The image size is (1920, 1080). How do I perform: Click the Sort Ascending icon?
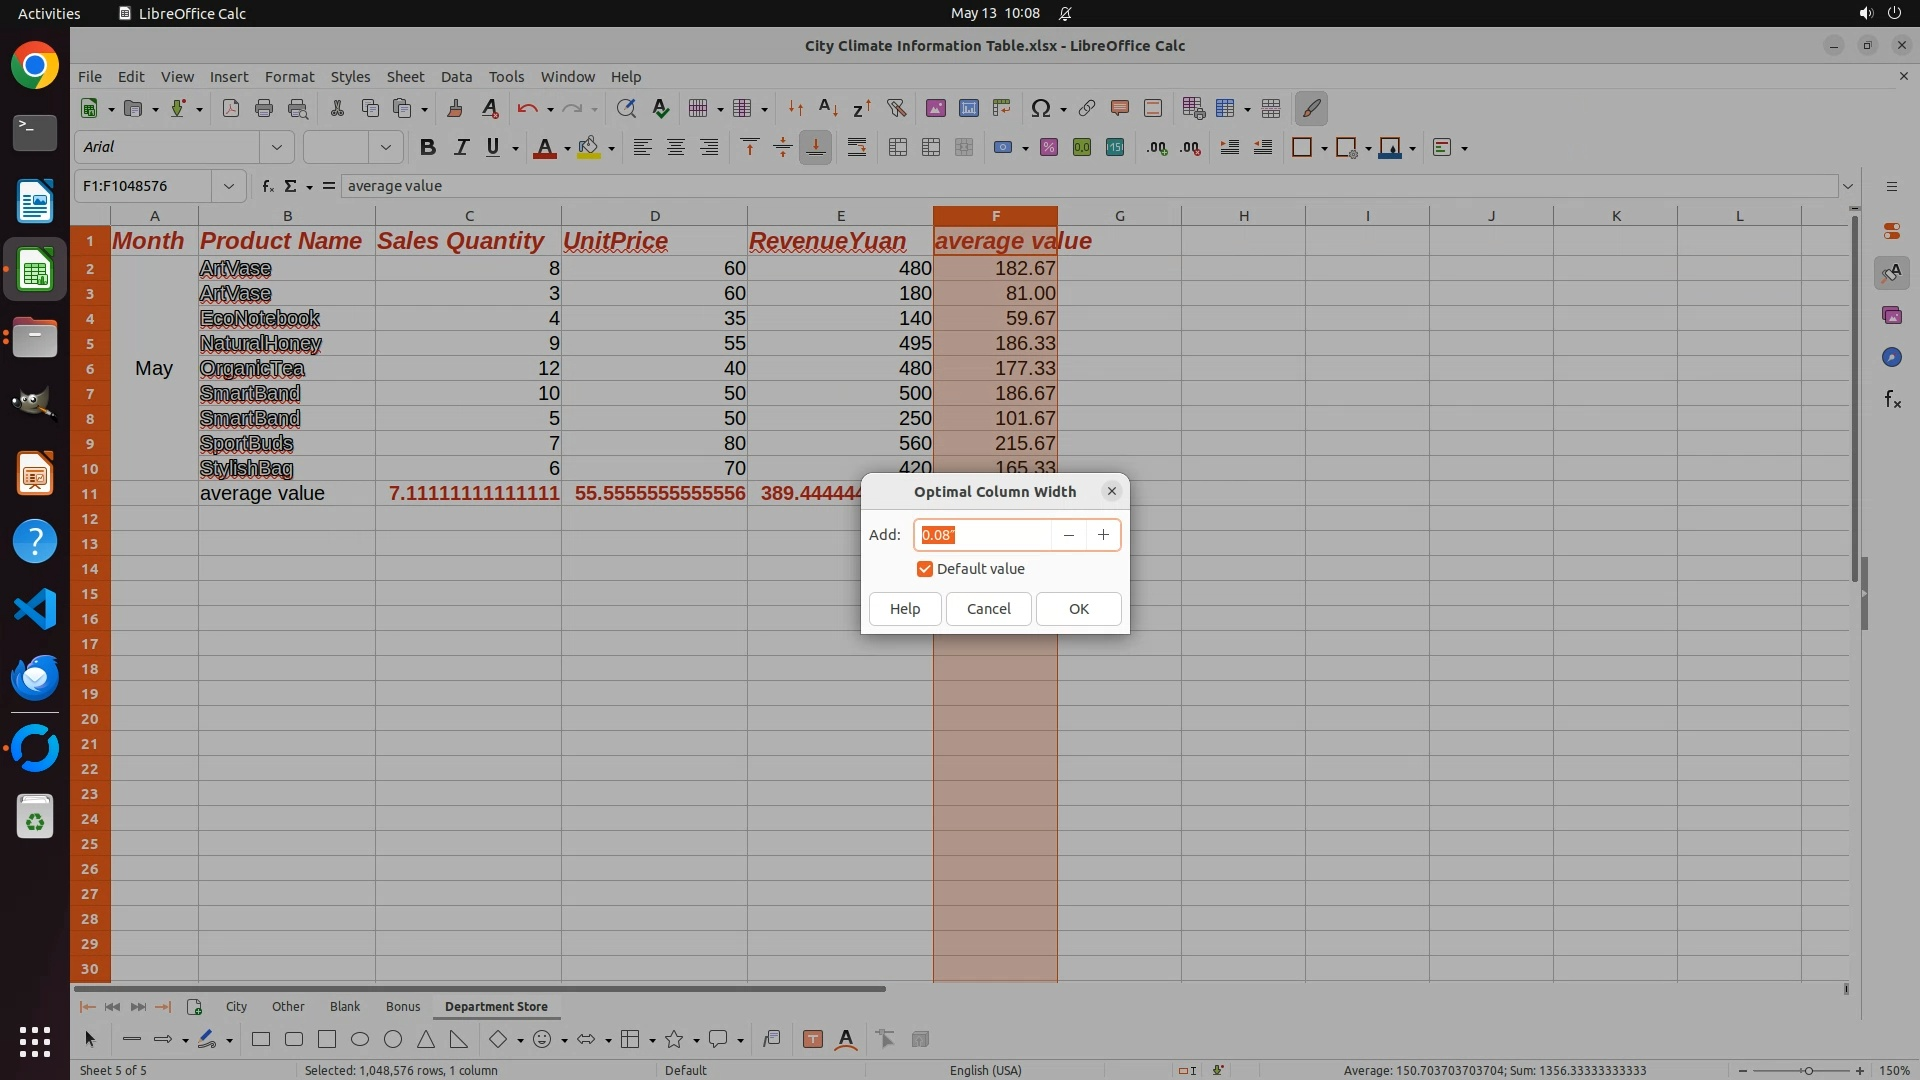click(x=828, y=108)
